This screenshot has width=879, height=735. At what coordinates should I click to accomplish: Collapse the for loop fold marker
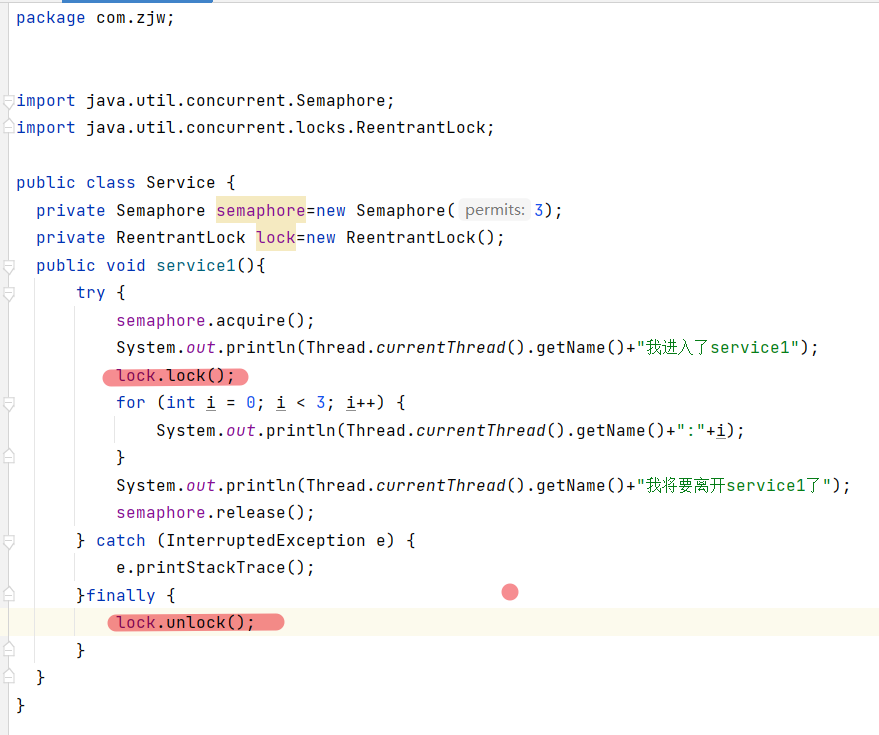click(8, 404)
